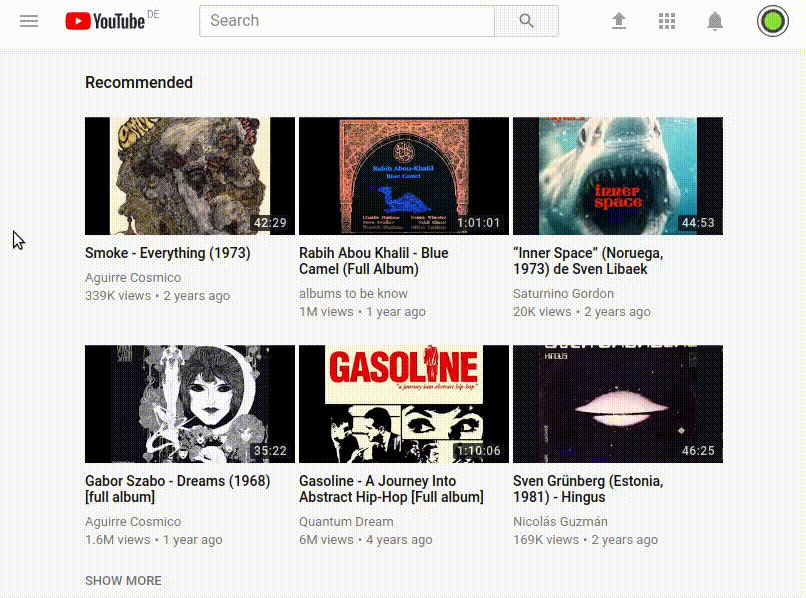Open the Smoke - Everything album thumbnail
This screenshot has height=598, width=806.
click(190, 176)
